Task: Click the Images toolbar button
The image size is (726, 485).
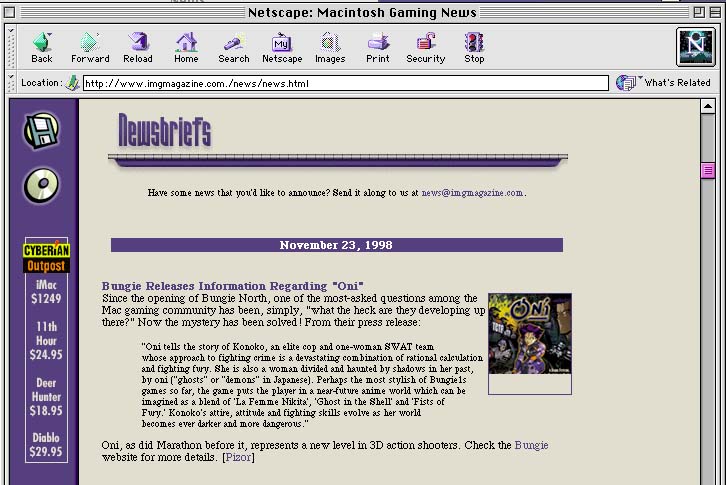Action: tap(330, 47)
